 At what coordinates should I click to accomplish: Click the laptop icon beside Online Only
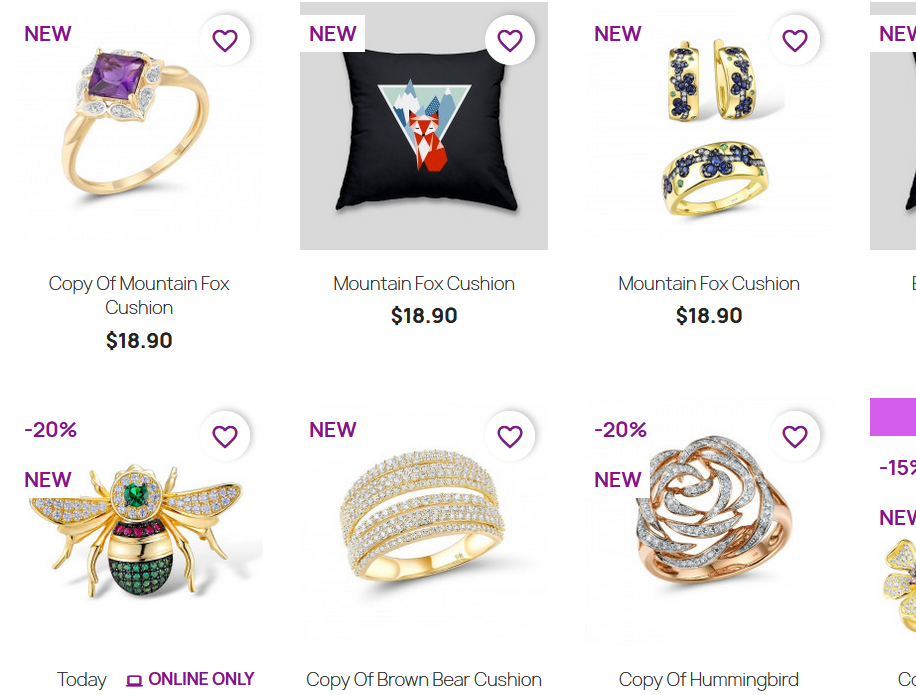point(134,680)
